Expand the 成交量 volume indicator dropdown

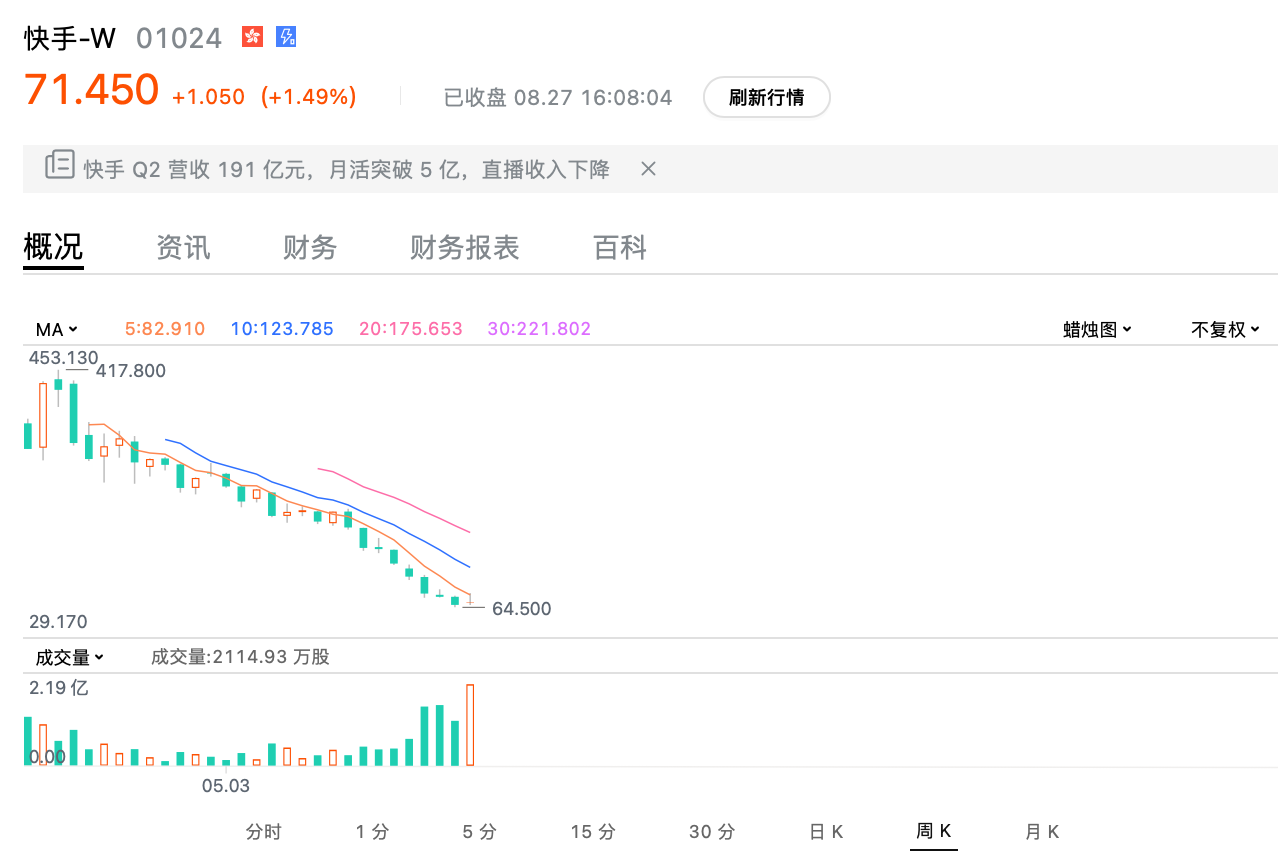click(x=70, y=657)
